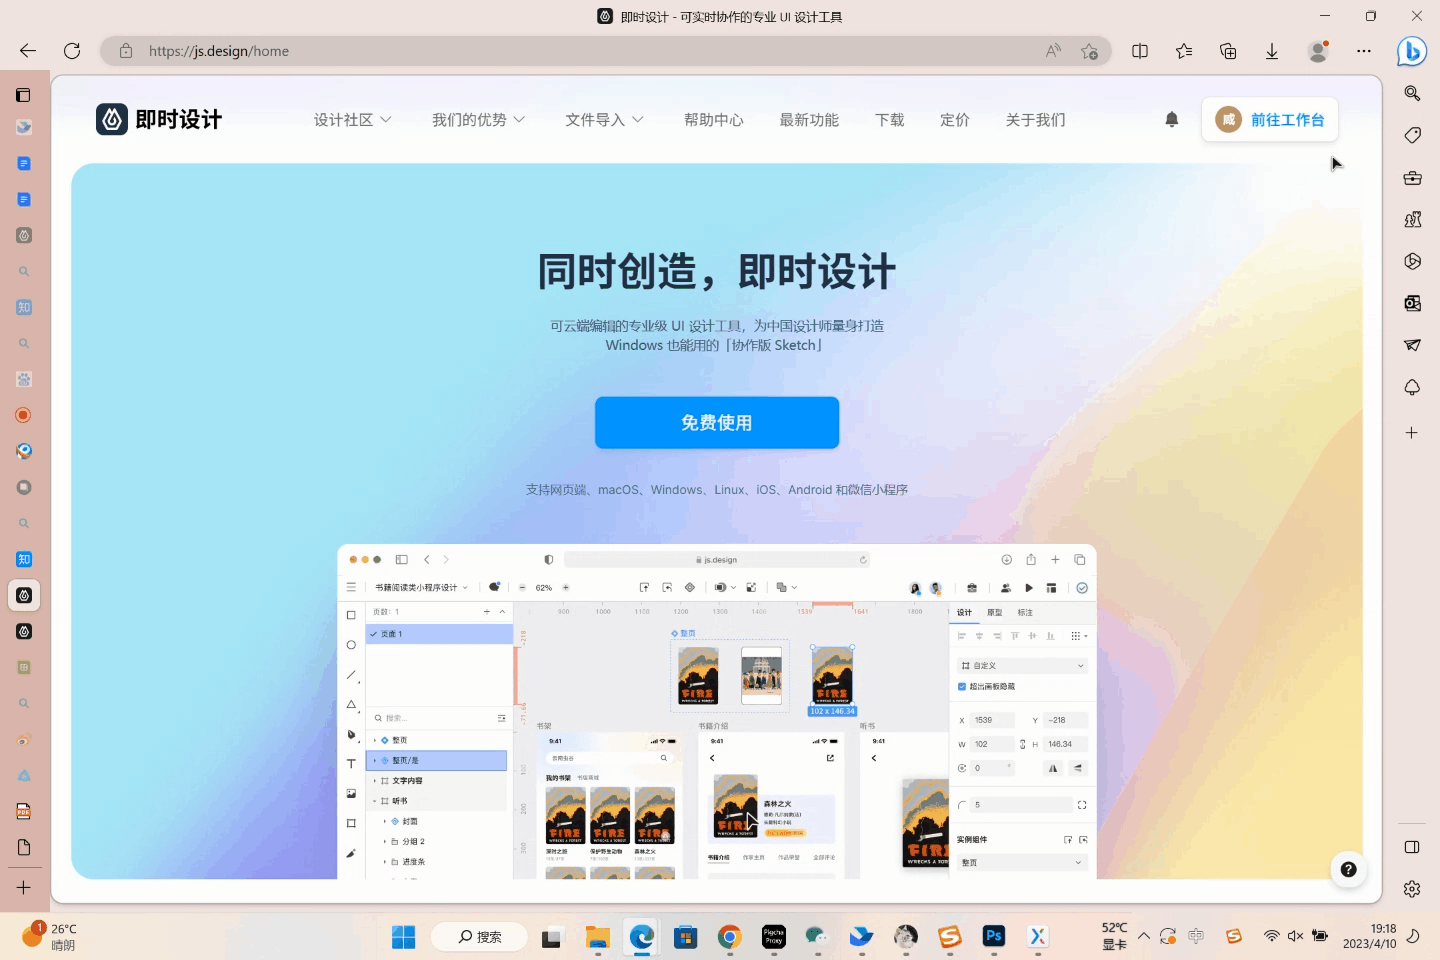Expand the 文件导入 dropdown menu
This screenshot has height=960, width=1440.
604,120
